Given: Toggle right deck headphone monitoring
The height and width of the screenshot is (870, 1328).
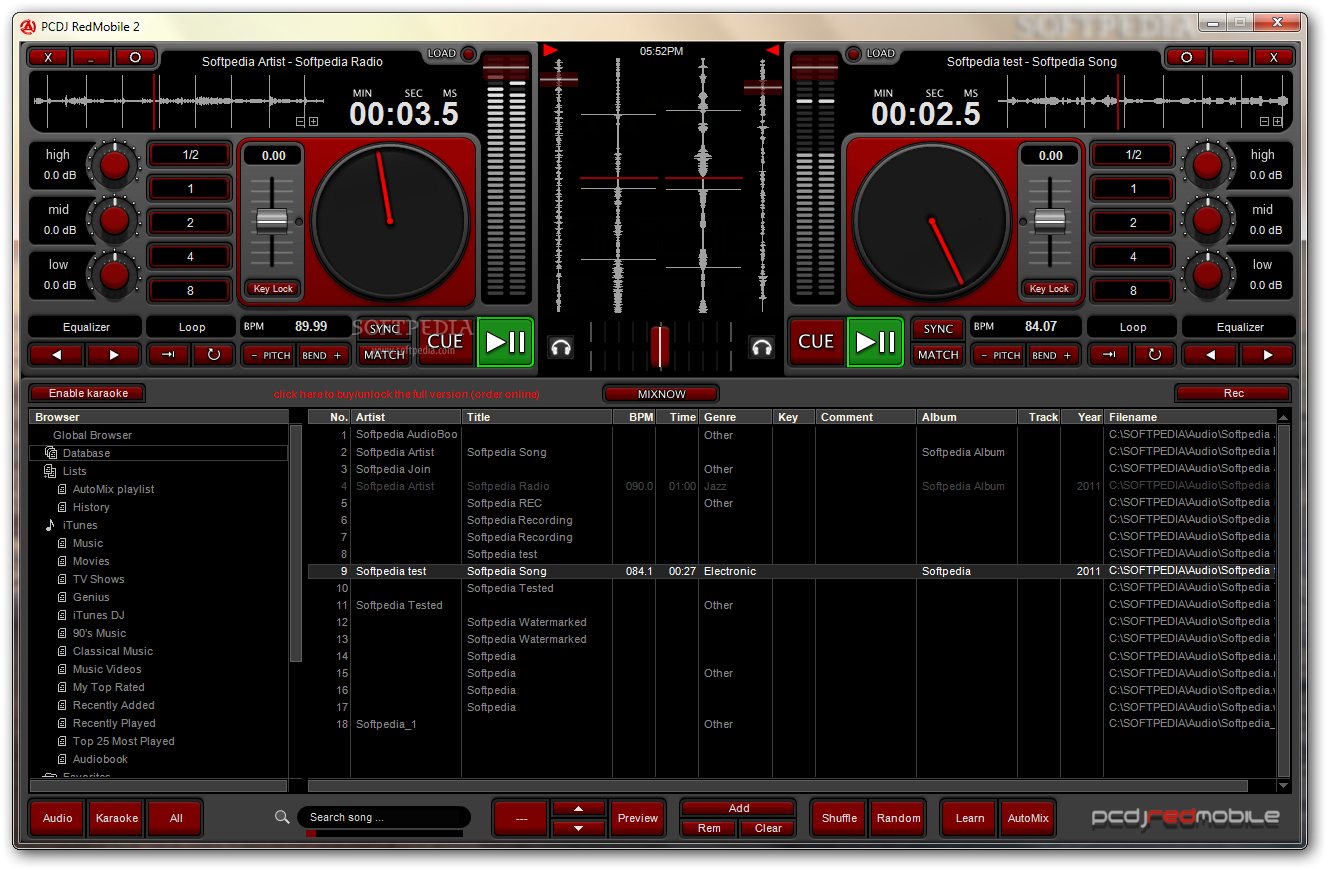Looking at the screenshot, I should click(x=762, y=348).
